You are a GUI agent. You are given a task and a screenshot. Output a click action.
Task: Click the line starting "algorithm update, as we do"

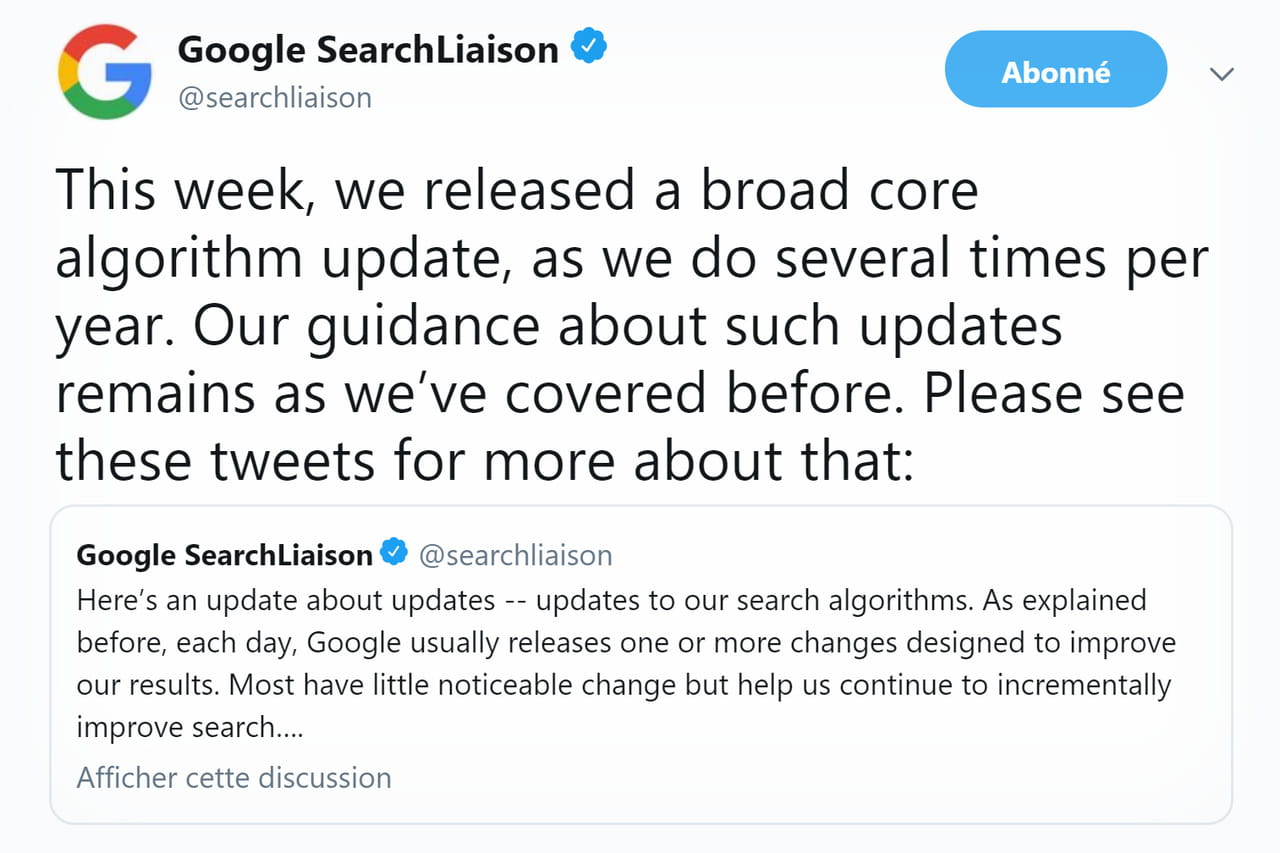click(x=632, y=259)
